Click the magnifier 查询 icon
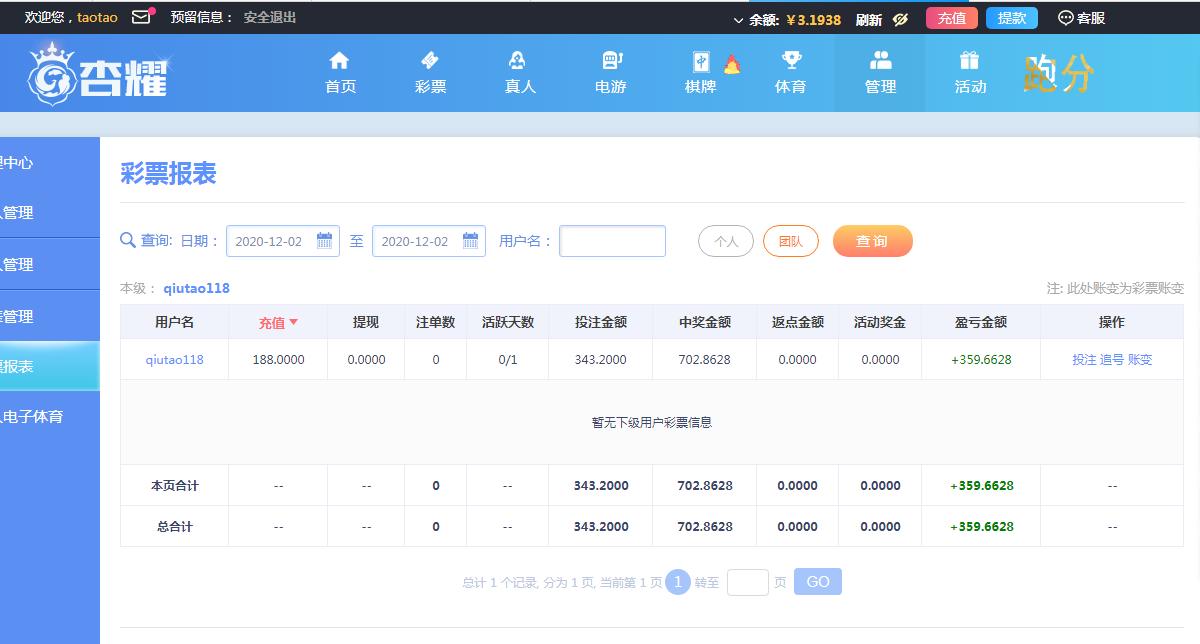Screen dimensions: 1200x644 128,240
